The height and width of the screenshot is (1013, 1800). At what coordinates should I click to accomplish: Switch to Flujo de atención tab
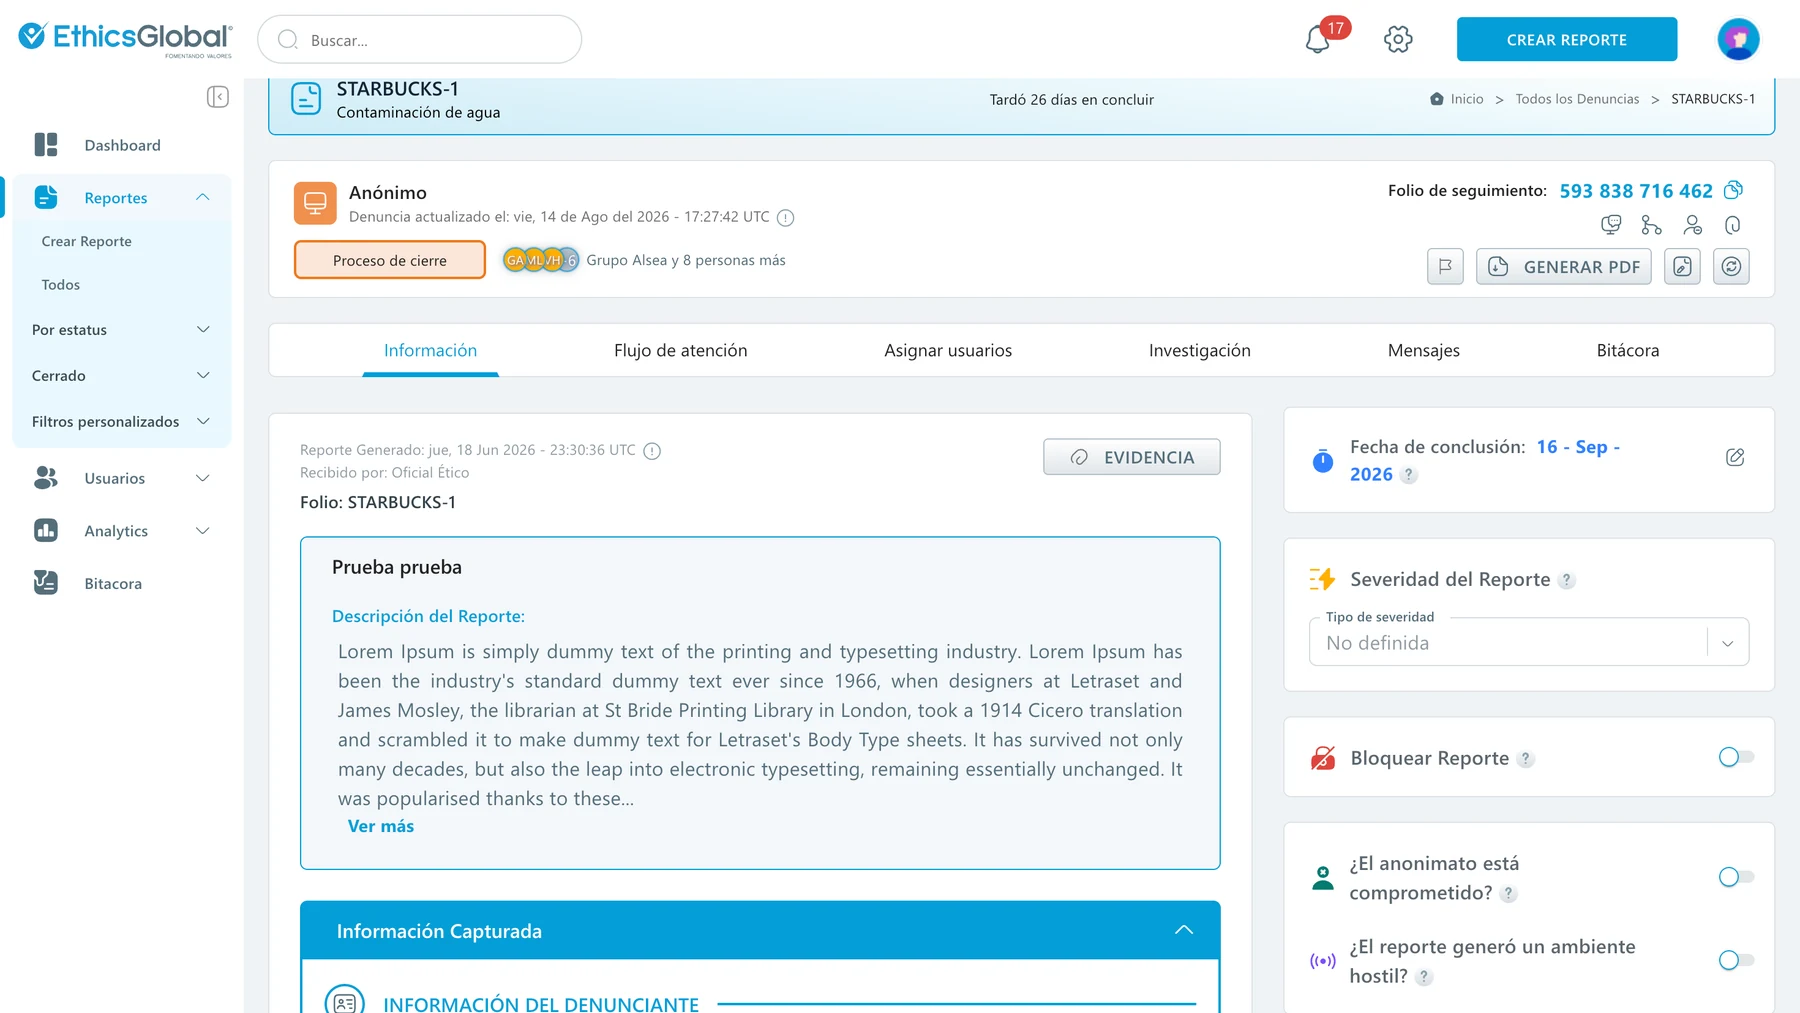[680, 351]
